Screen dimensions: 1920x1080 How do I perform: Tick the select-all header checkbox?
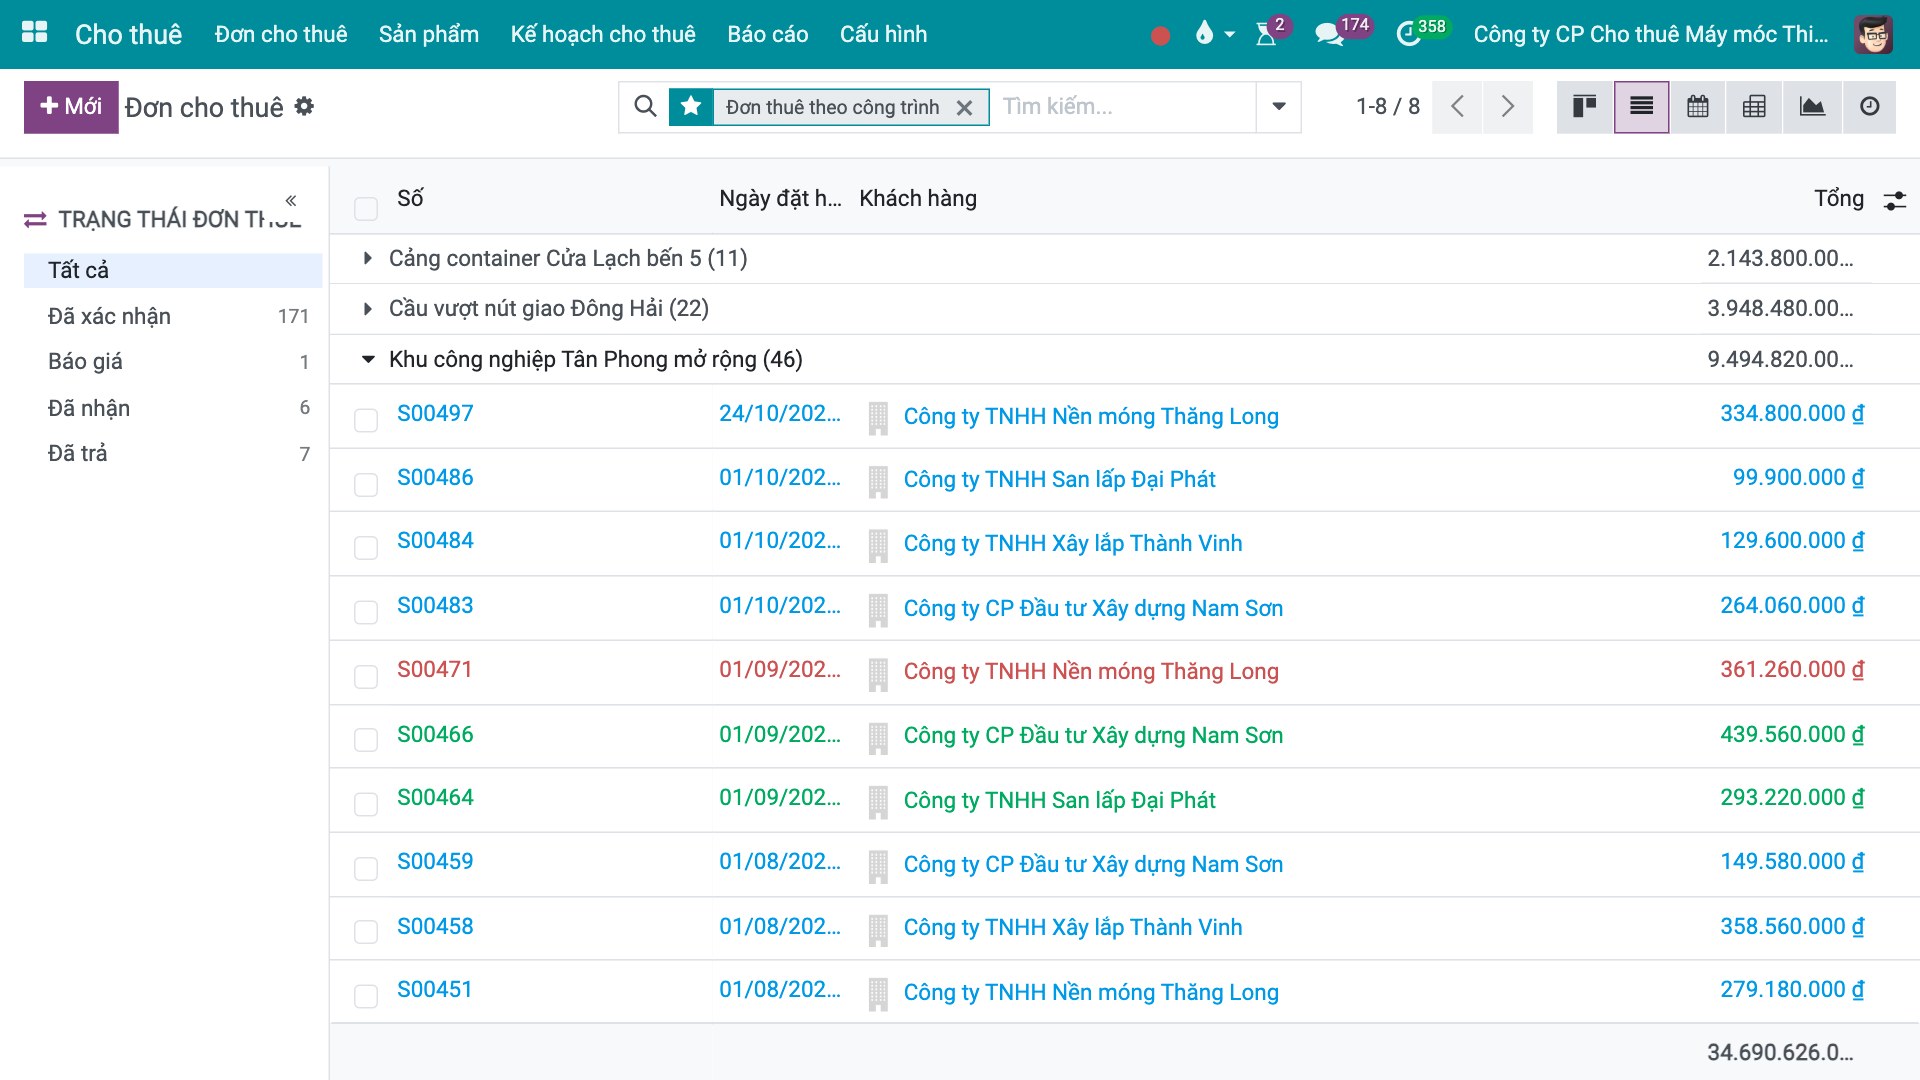(x=366, y=208)
